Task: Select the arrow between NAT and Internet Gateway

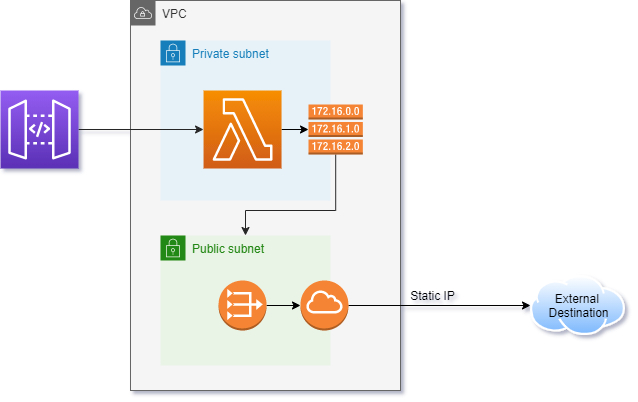Action: pos(282,304)
